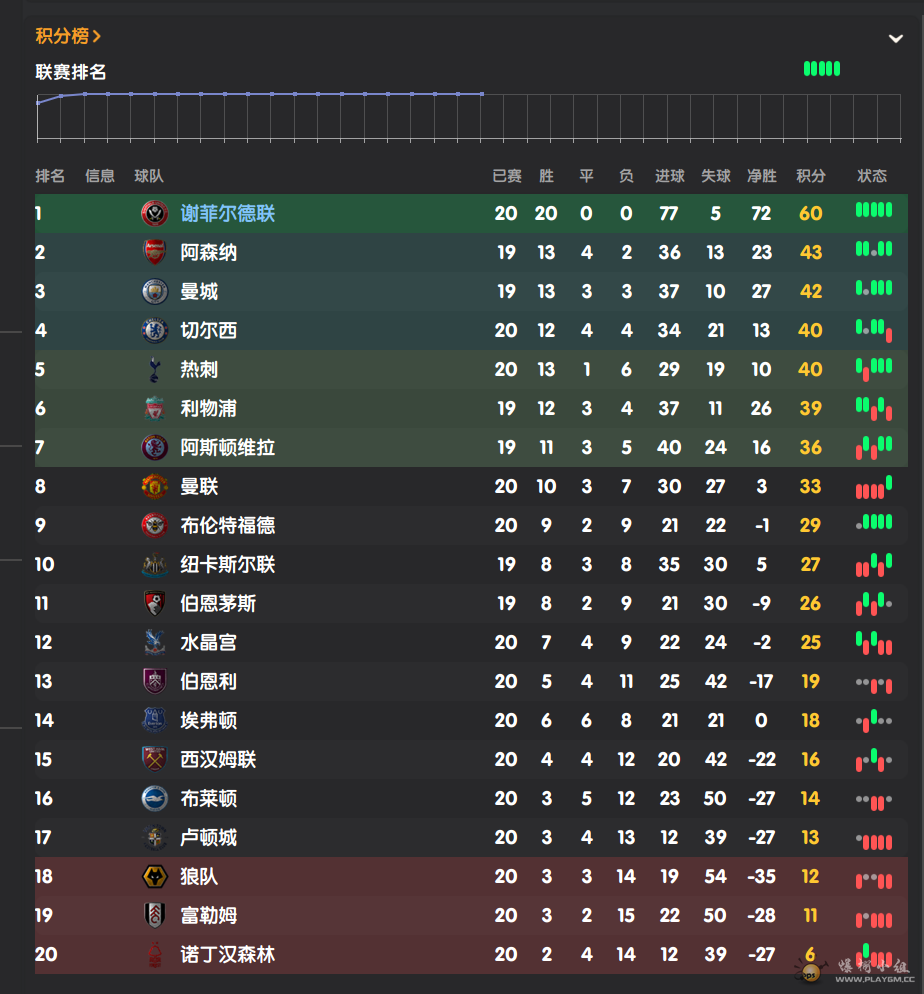
Task: Click the Manchester City badge icon
Action: (155, 291)
